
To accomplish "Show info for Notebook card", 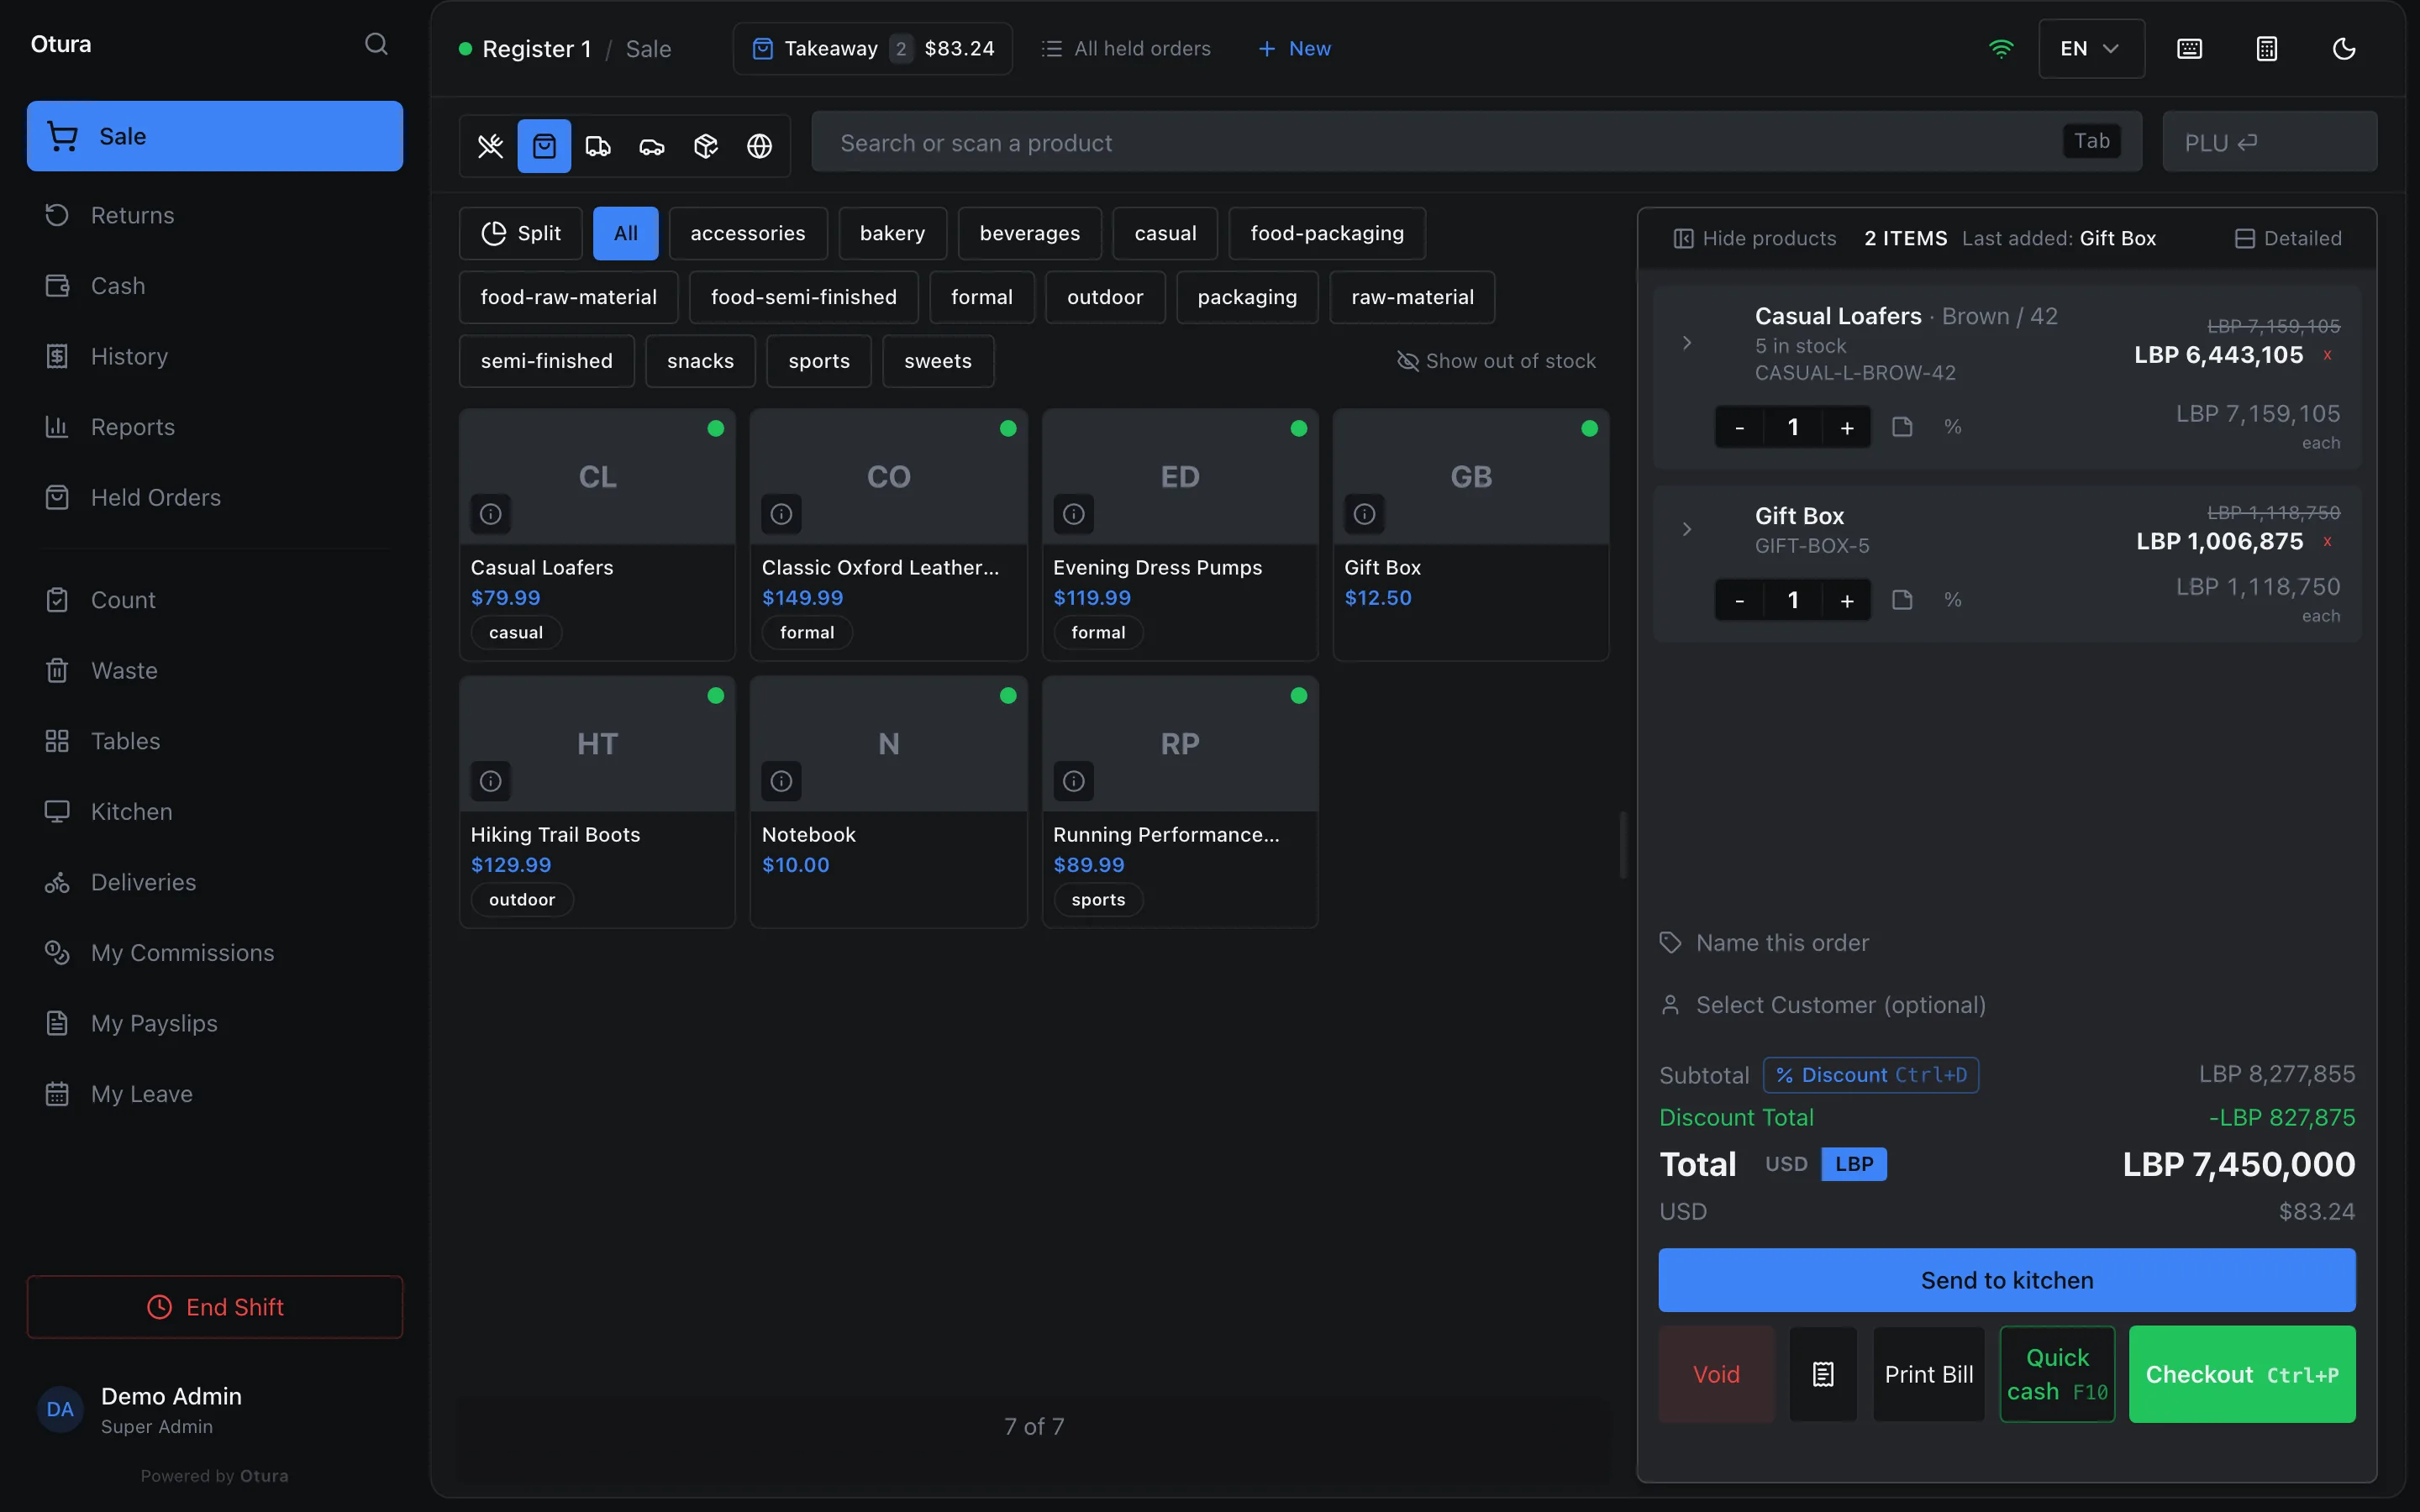I will point(781,781).
